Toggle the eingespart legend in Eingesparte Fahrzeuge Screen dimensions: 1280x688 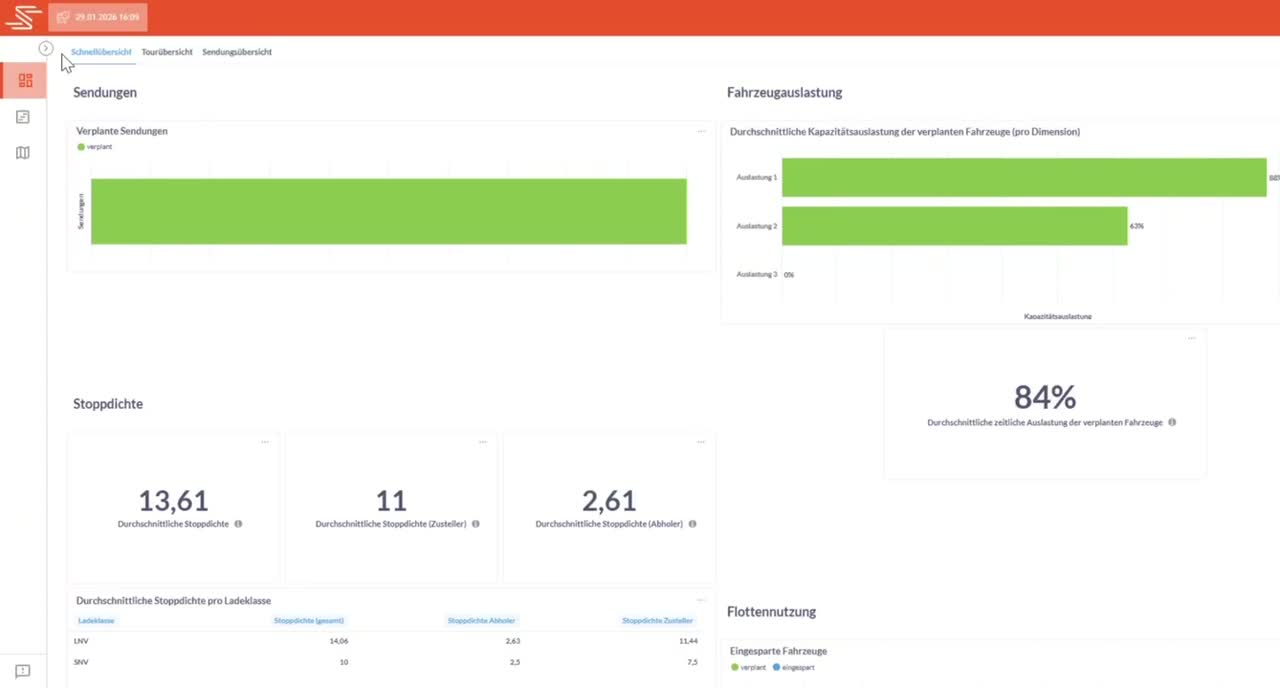coord(794,667)
